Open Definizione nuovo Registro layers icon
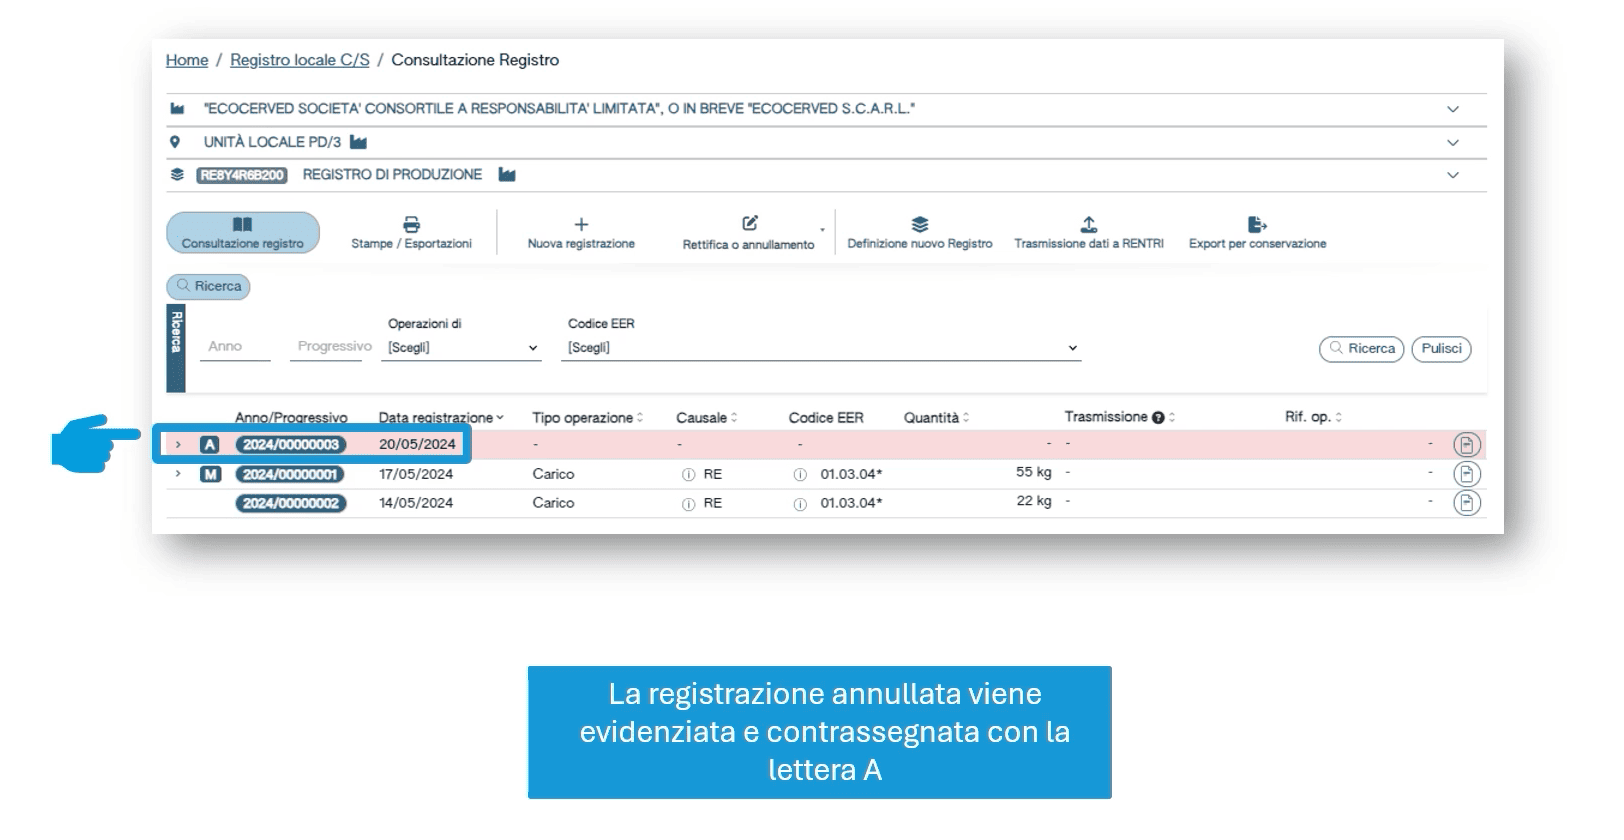Screen dimensions: 1624x840 pos(919,224)
